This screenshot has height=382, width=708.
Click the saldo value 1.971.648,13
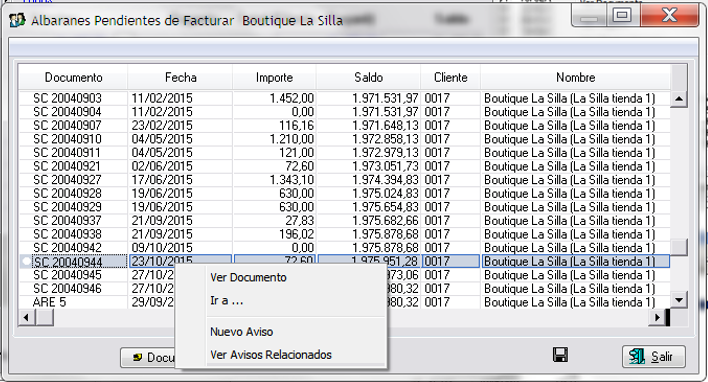click(x=385, y=126)
